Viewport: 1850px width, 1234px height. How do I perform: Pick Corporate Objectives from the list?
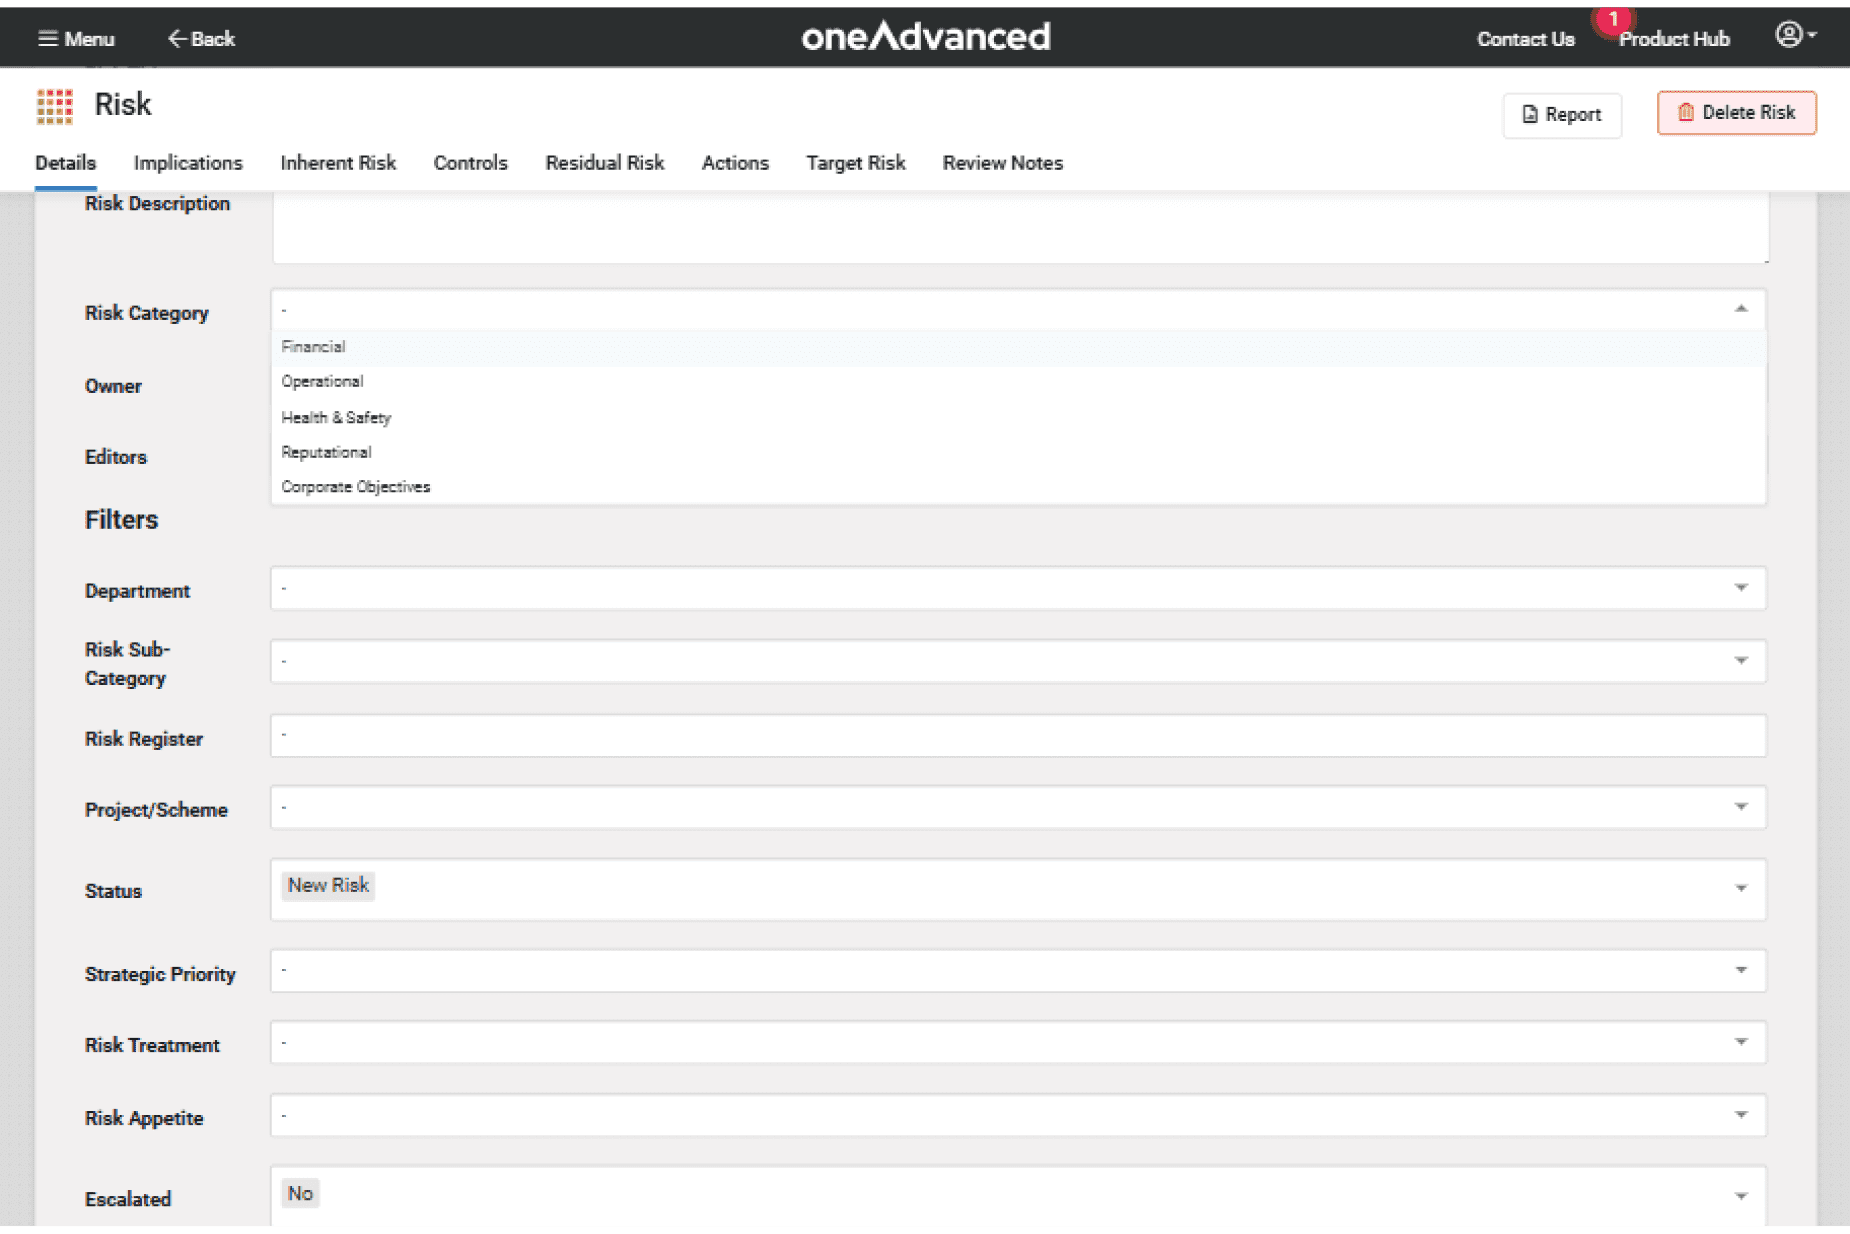click(x=356, y=487)
